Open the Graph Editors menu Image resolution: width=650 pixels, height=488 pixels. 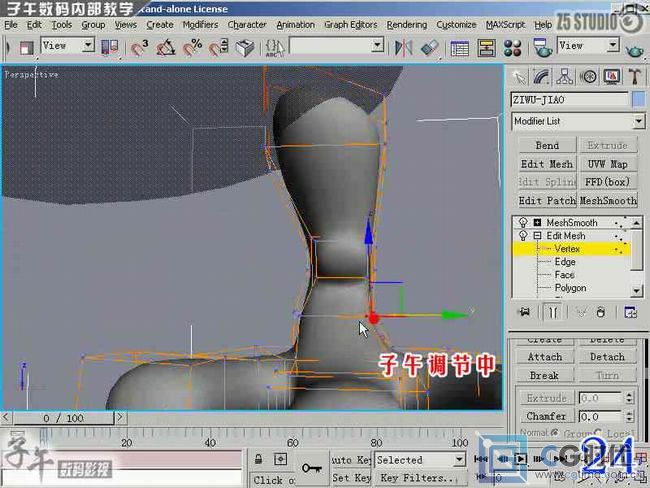click(351, 25)
